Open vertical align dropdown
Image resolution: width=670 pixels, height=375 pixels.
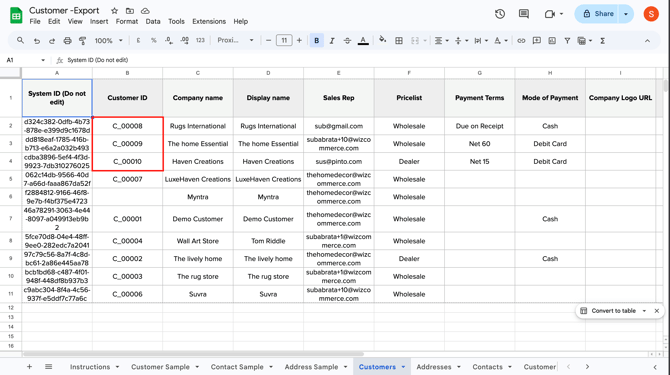pos(461,41)
